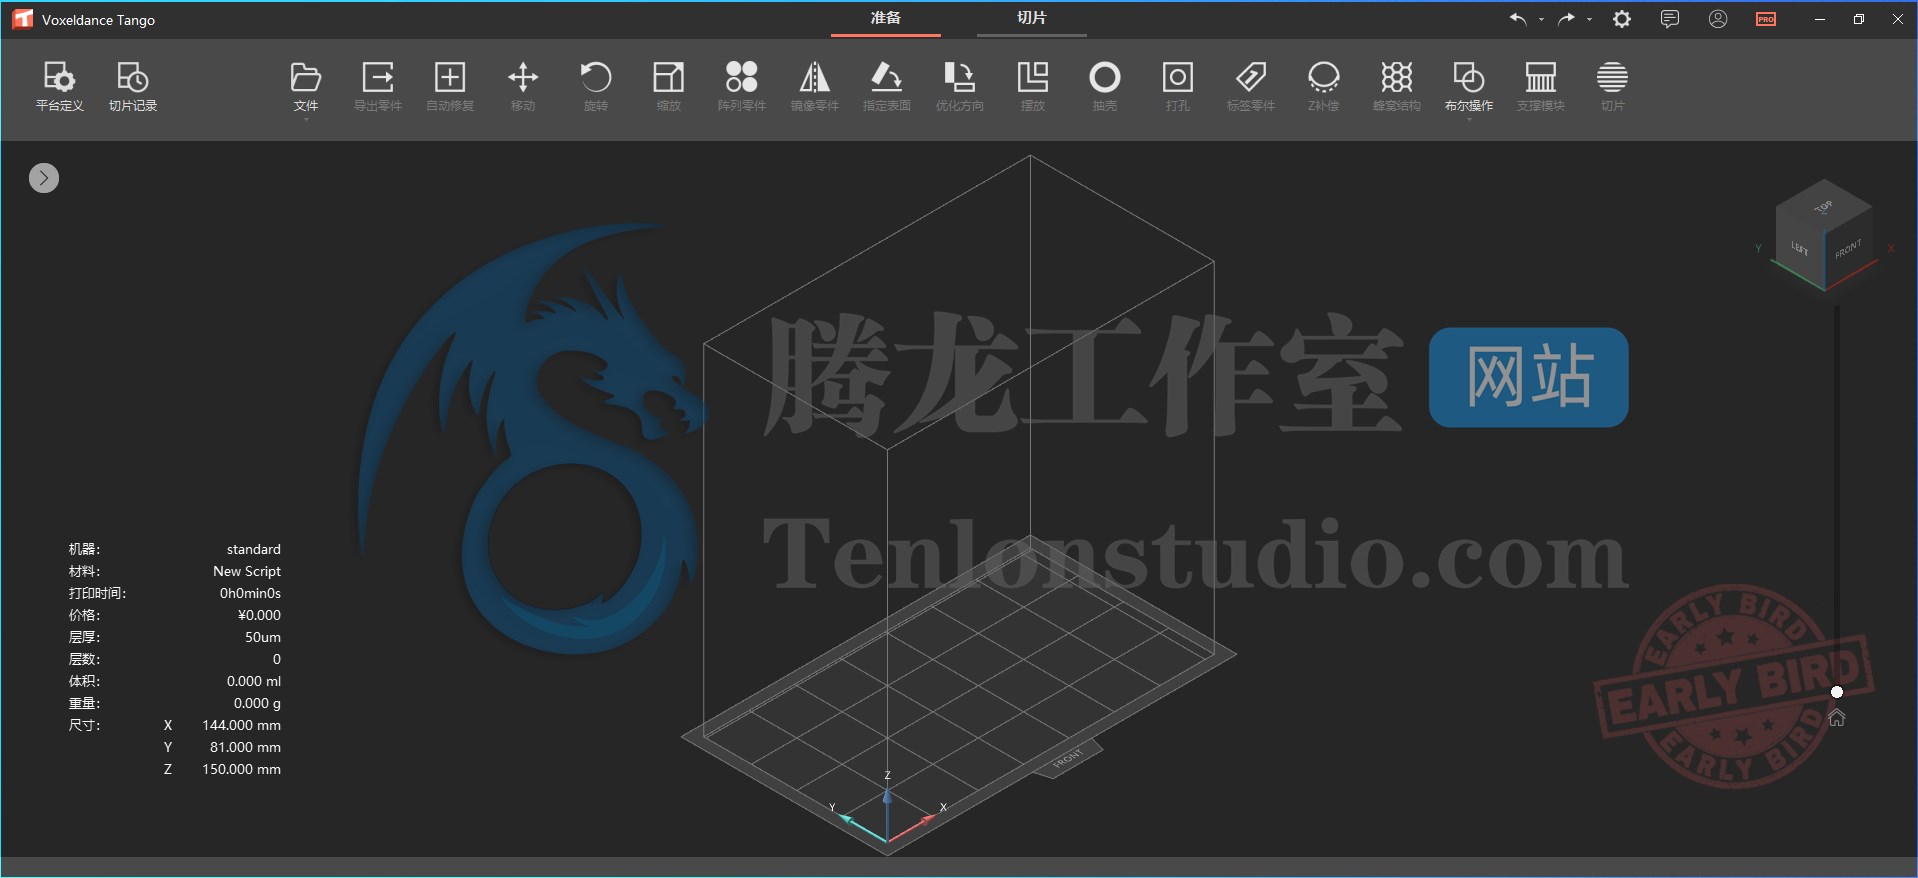Click the 抽壳 hollow tool

pos(1105,86)
